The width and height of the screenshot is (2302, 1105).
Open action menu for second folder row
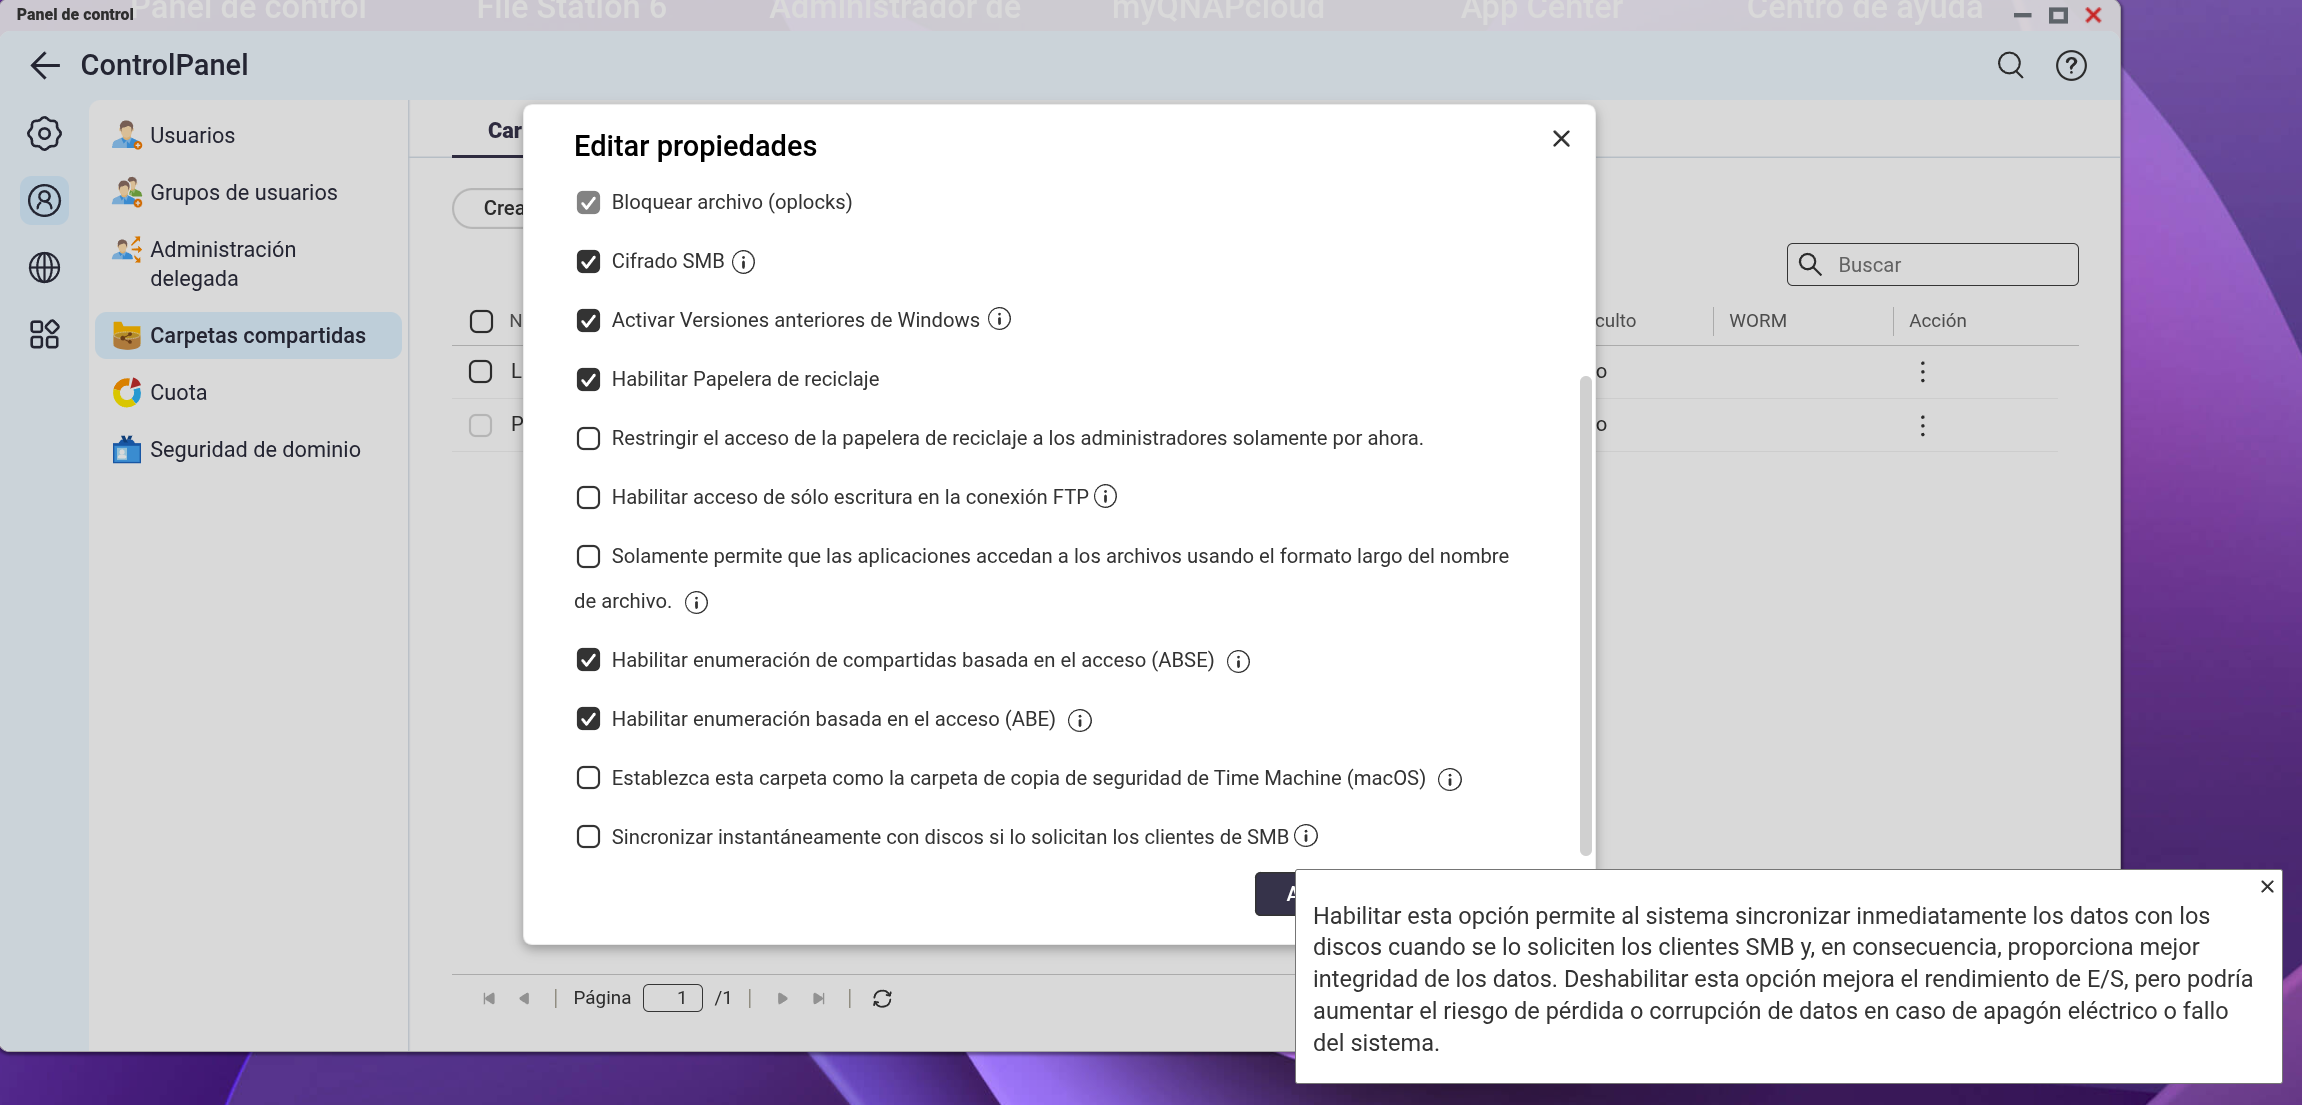(x=1922, y=426)
